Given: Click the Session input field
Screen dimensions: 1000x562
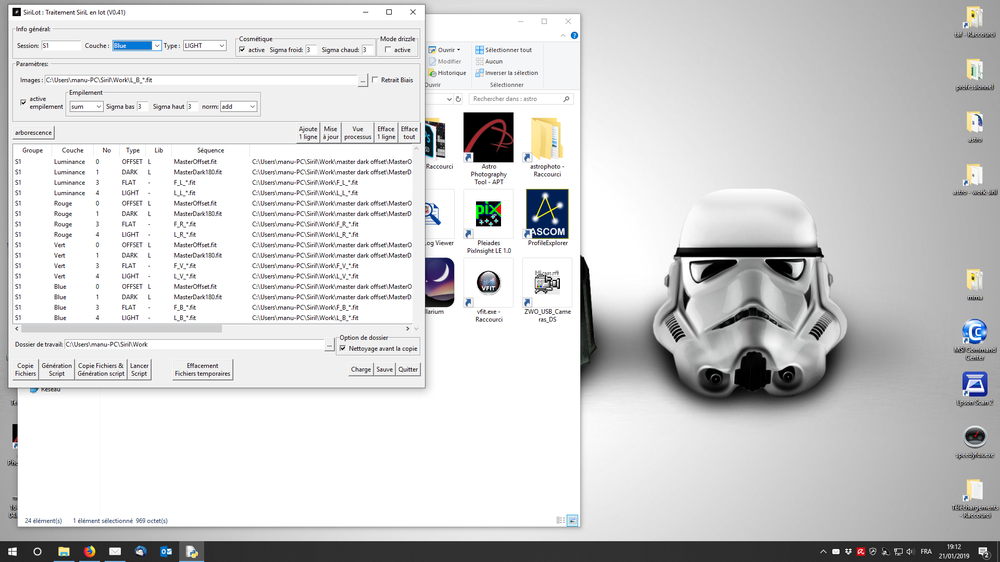Looking at the screenshot, I should [61, 46].
